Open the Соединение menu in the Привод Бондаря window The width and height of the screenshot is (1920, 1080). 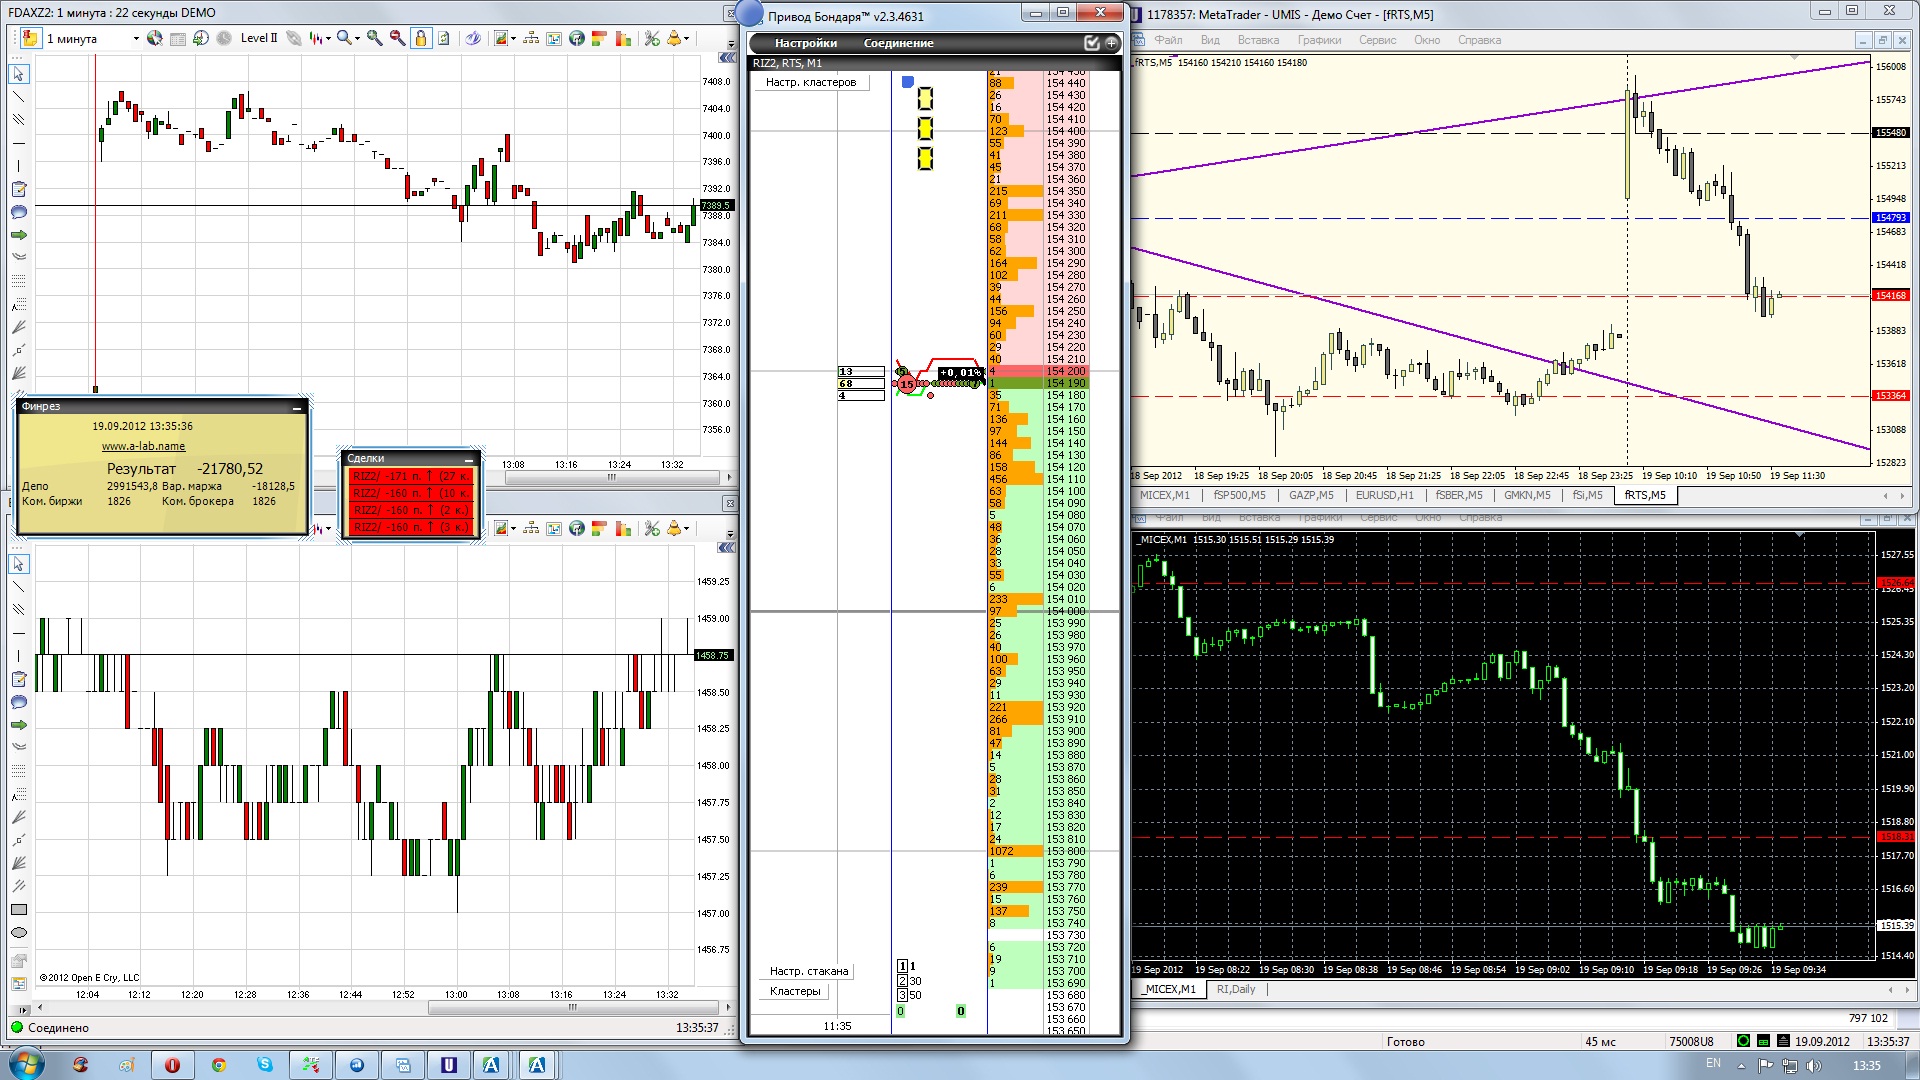pos(898,43)
